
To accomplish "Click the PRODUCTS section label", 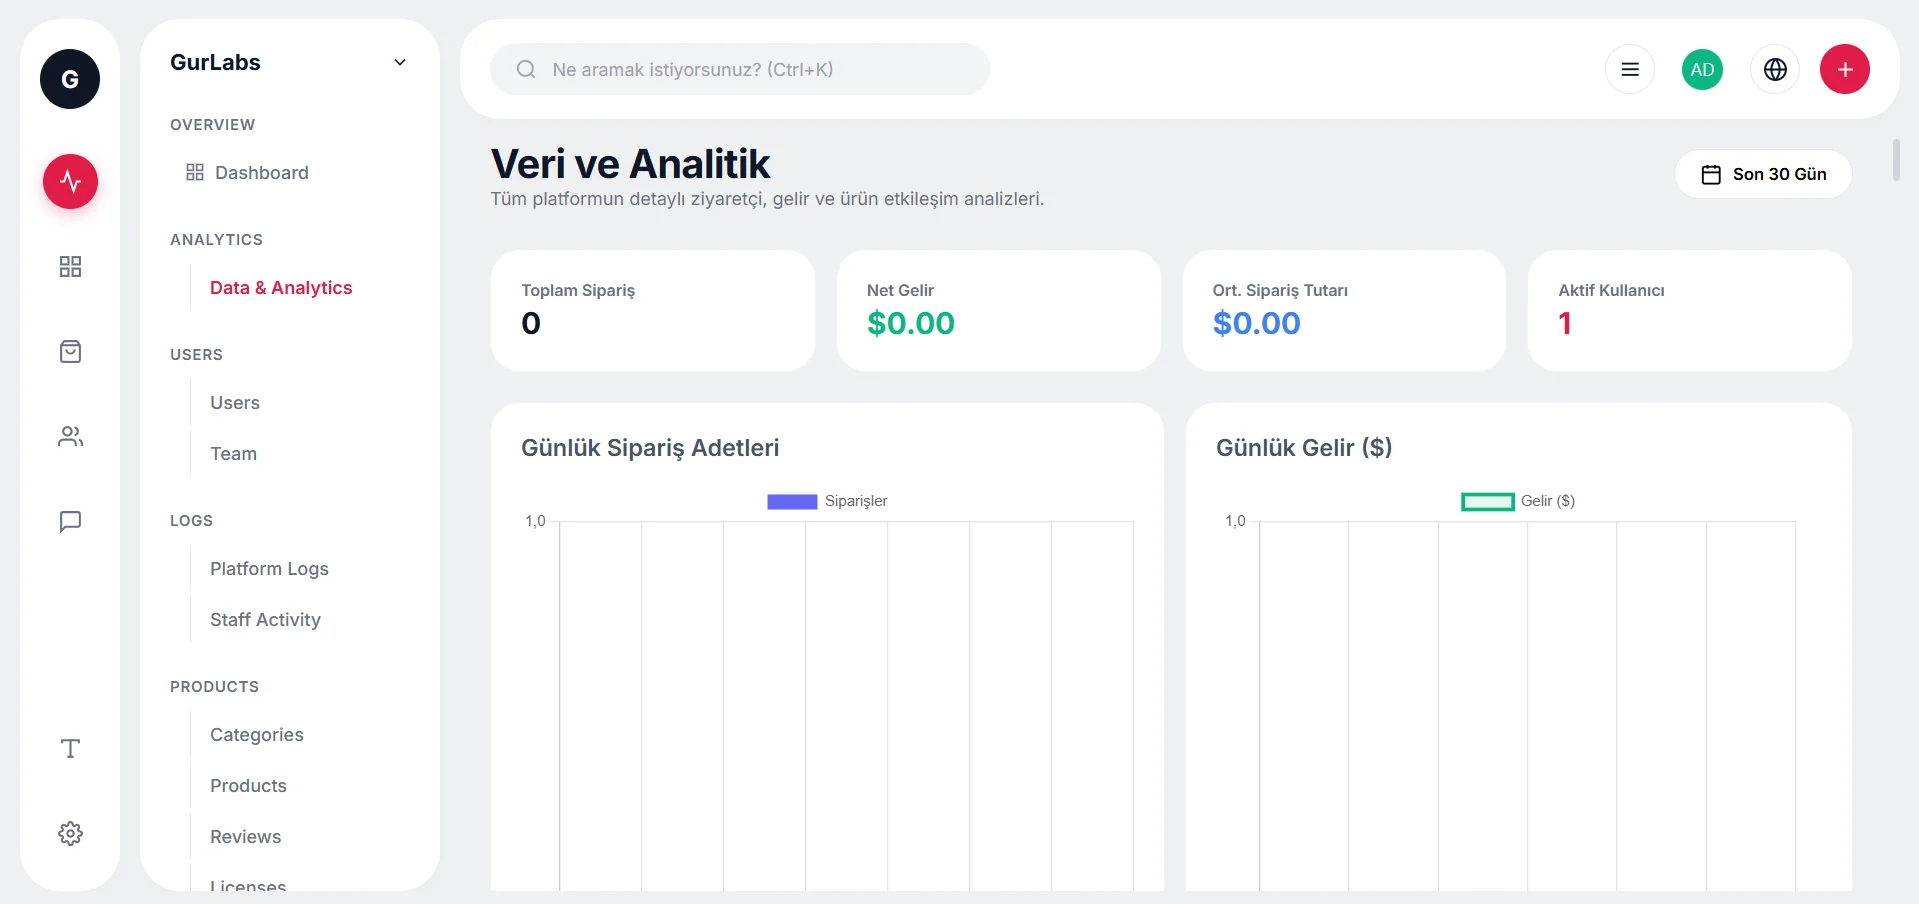I will tap(214, 686).
